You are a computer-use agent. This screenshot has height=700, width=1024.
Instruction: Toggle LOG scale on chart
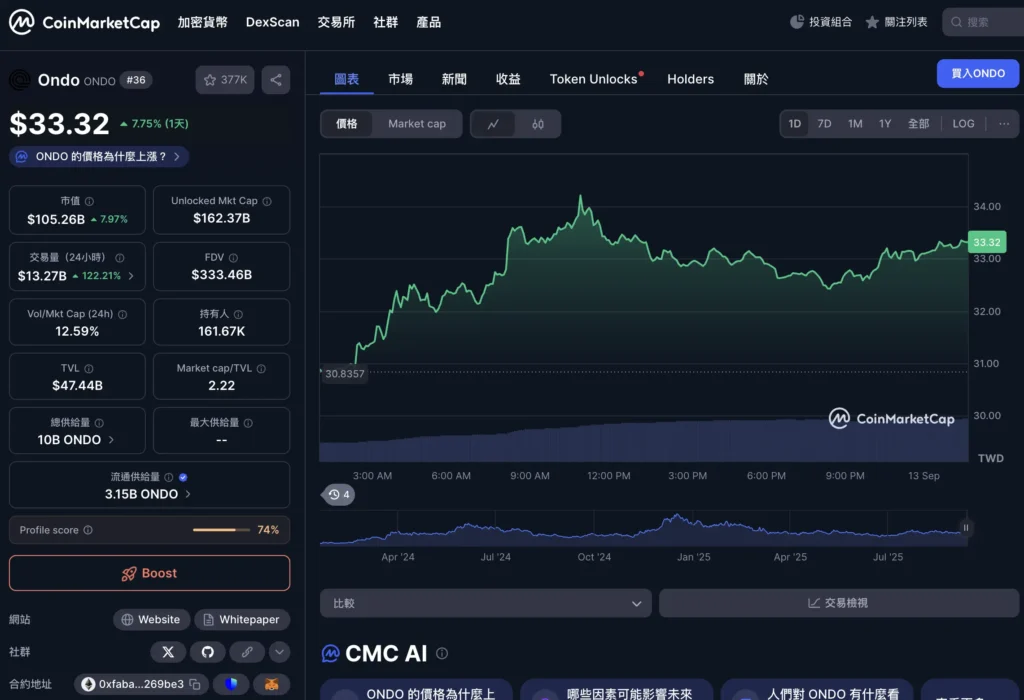(x=963, y=124)
